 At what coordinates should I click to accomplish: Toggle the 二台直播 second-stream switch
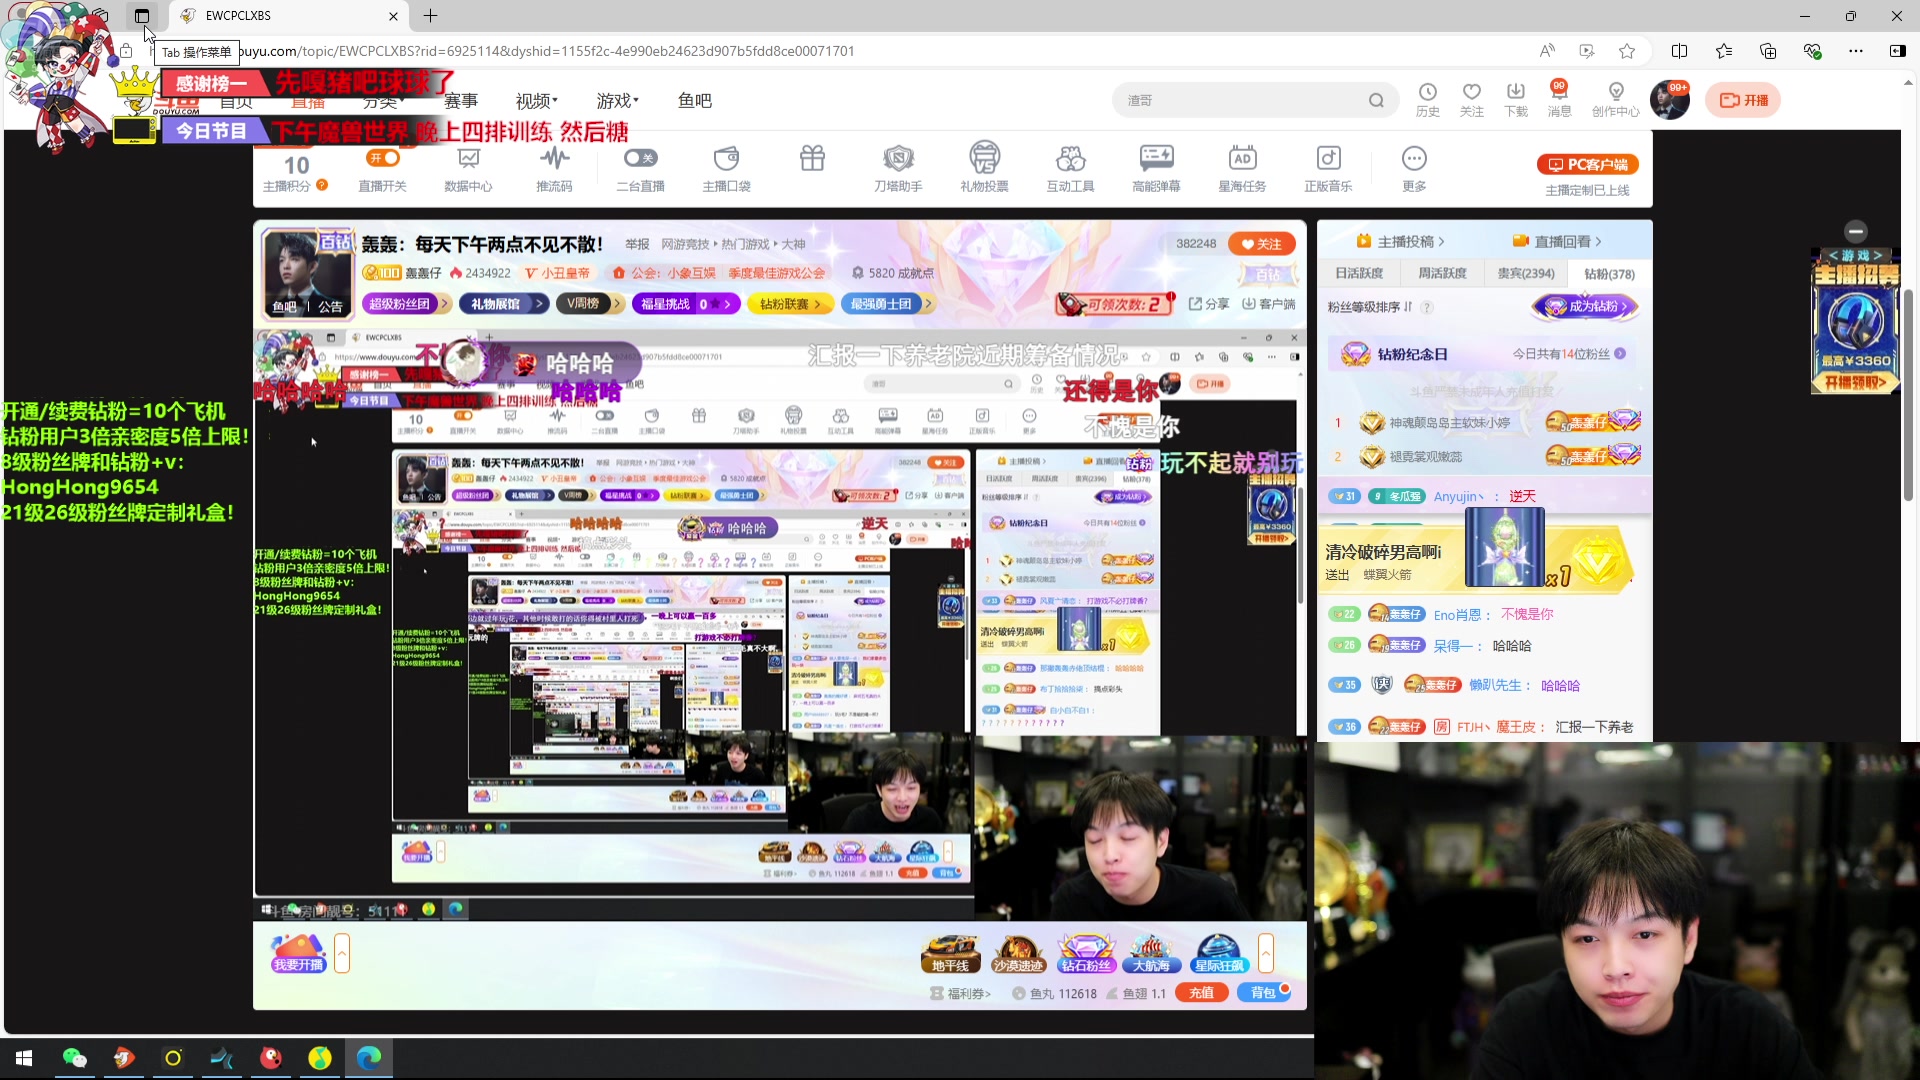[x=640, y=158]
